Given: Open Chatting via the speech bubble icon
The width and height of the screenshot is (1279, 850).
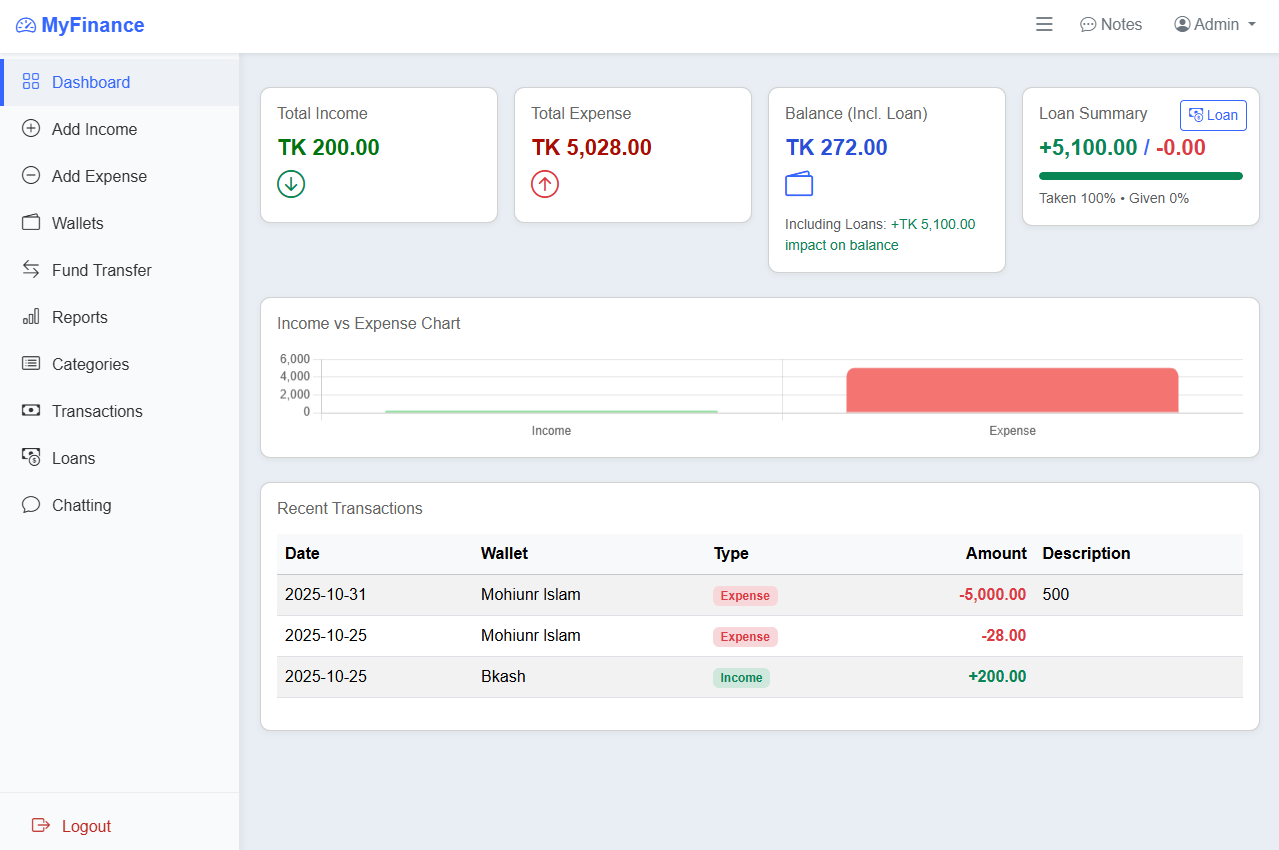Looking at the screenshot, I should coord(31,505).
